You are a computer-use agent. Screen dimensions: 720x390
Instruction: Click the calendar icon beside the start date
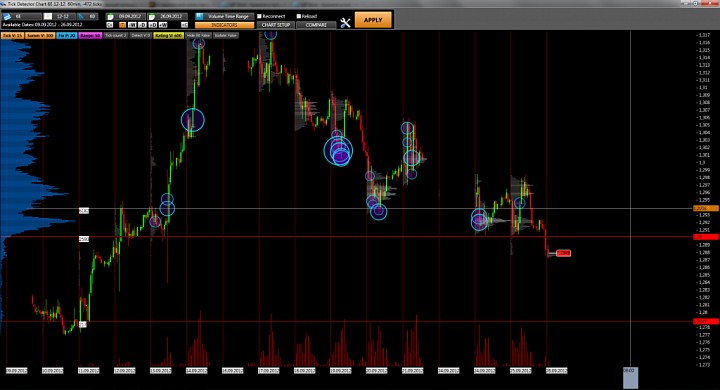pyautogui.click(x=110, y=17)
